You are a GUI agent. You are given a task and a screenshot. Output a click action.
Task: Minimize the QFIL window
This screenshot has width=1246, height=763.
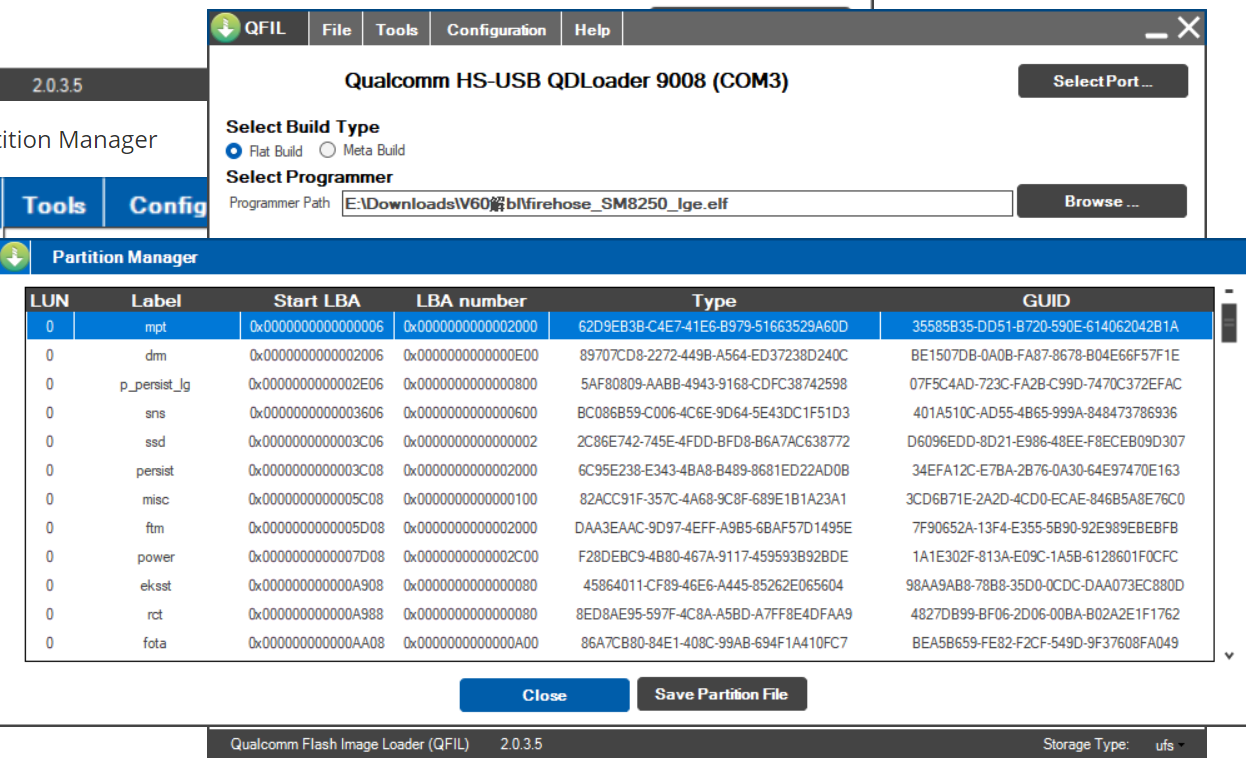pyautogui.click(x=1156, y=32)
